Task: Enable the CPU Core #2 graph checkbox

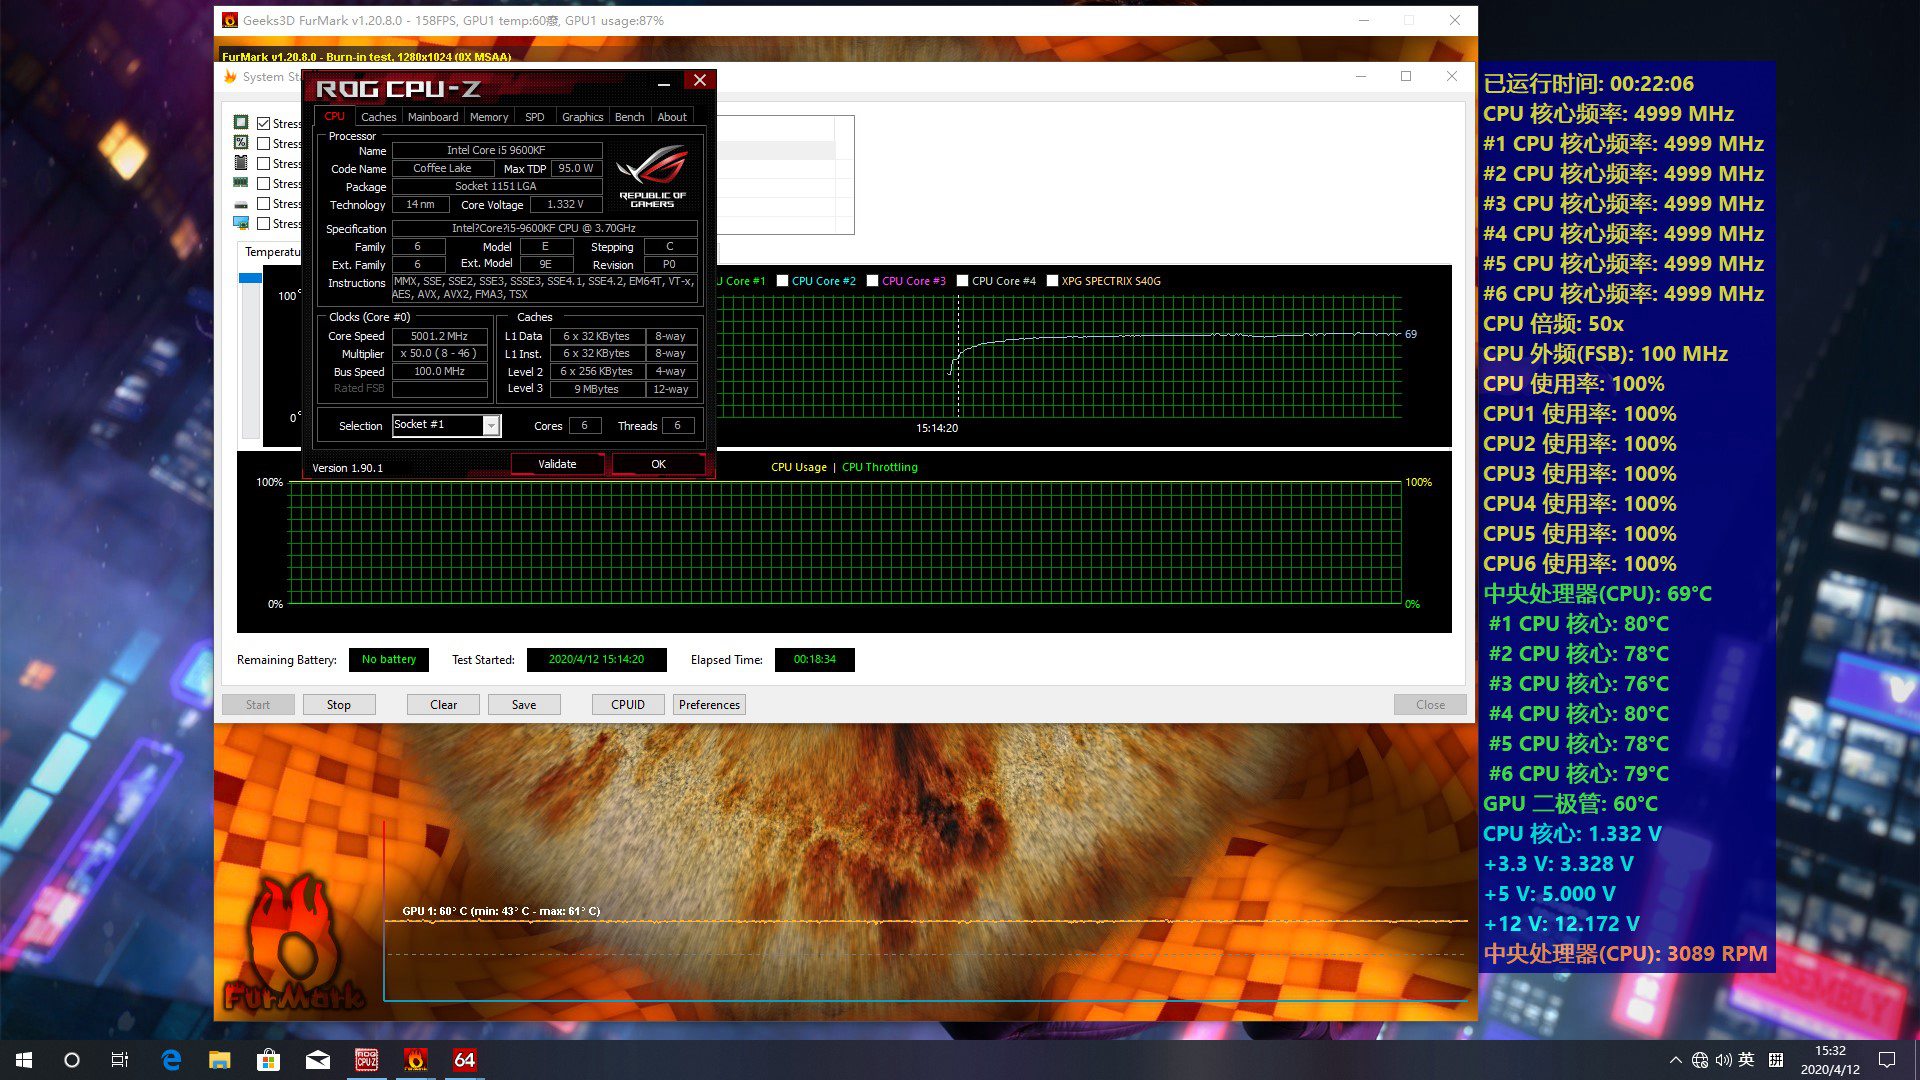Action: coord(783,281)
